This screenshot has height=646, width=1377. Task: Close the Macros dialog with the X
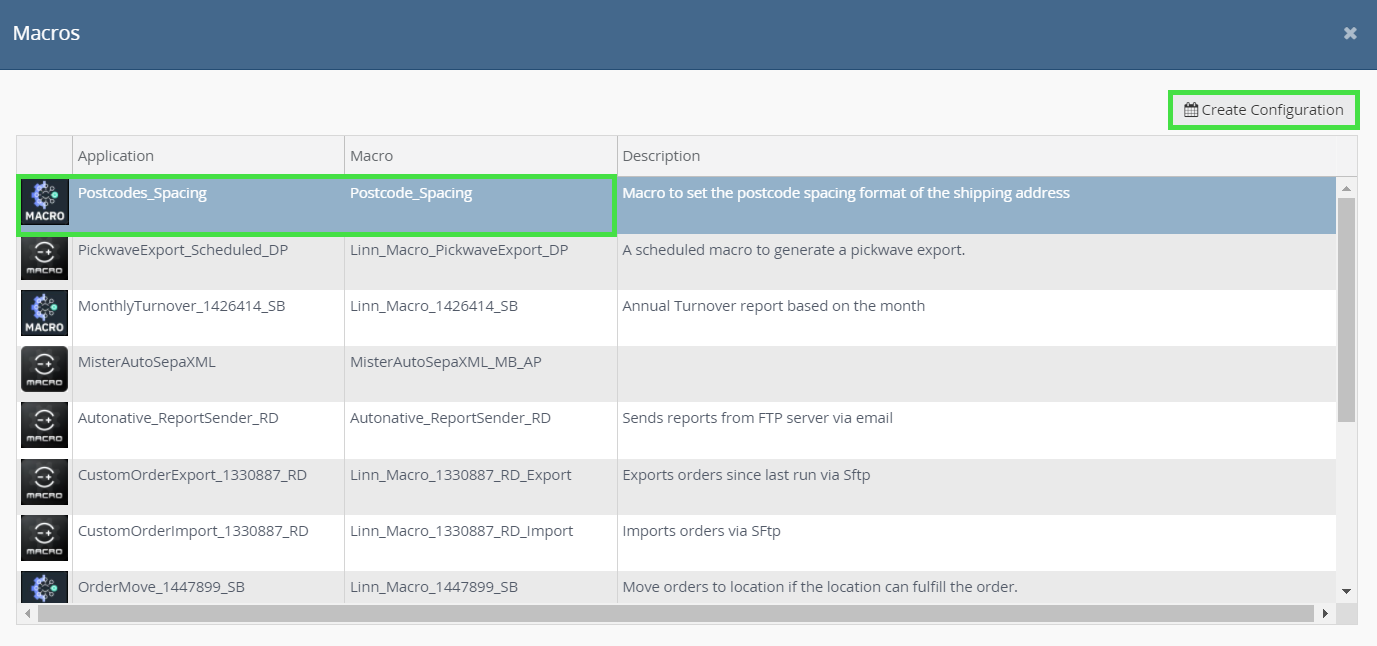[x=1350, y=34]
